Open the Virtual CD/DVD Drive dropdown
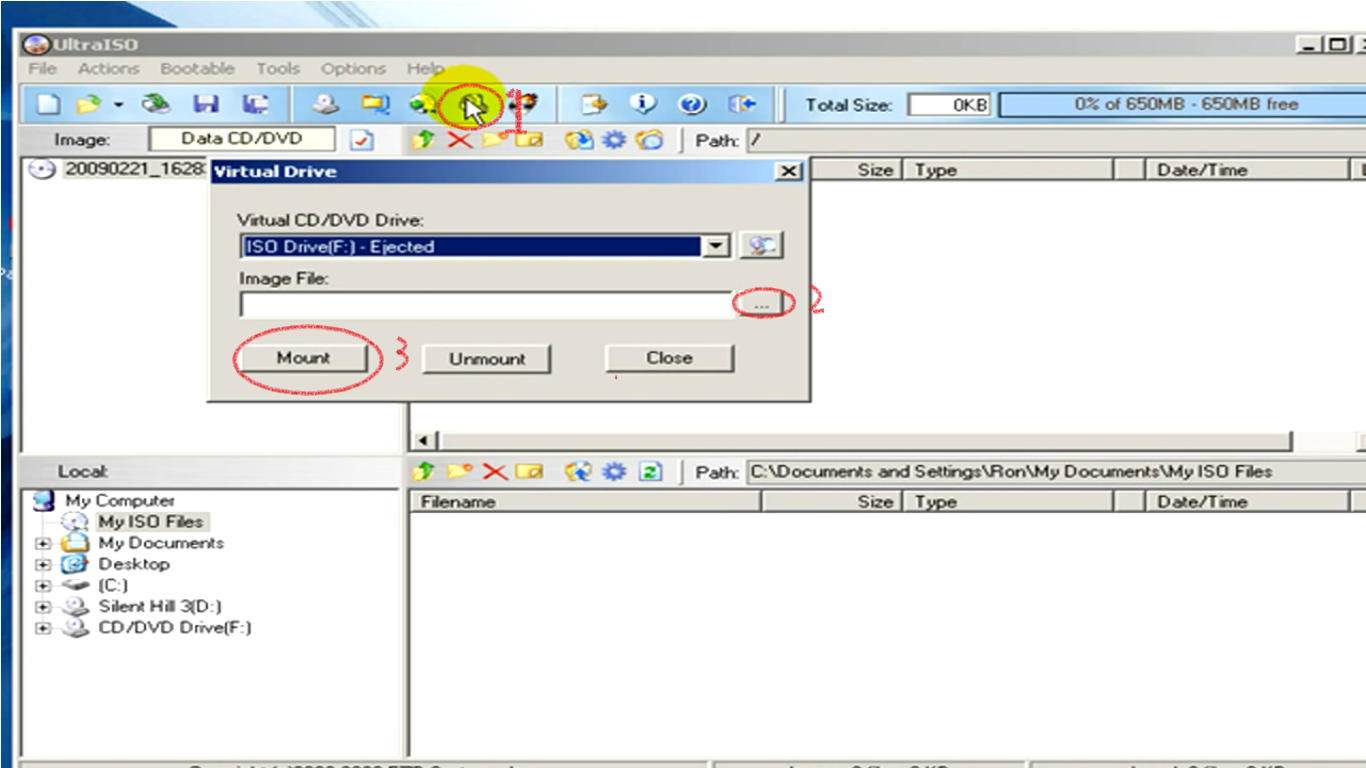 click(x=716, y=244)
